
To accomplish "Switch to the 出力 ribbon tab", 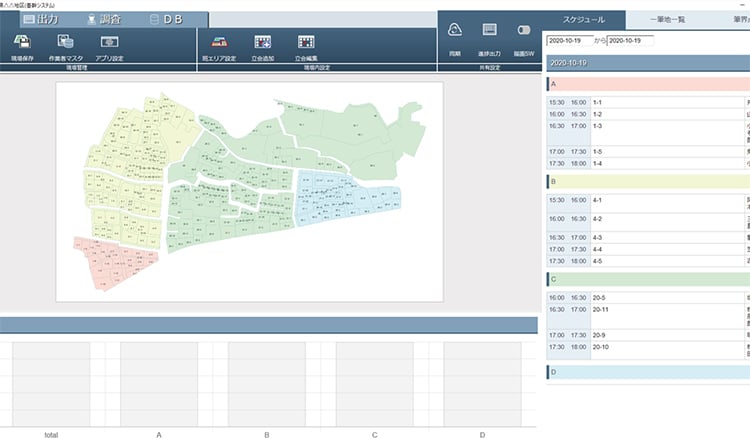I will coord(41,19).
